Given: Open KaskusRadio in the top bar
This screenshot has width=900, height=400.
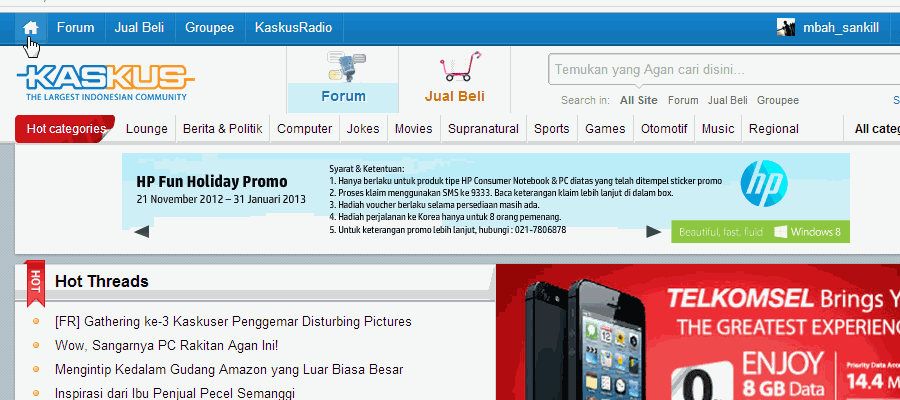Looking at the screenshot, I should (x=293, y=28).
